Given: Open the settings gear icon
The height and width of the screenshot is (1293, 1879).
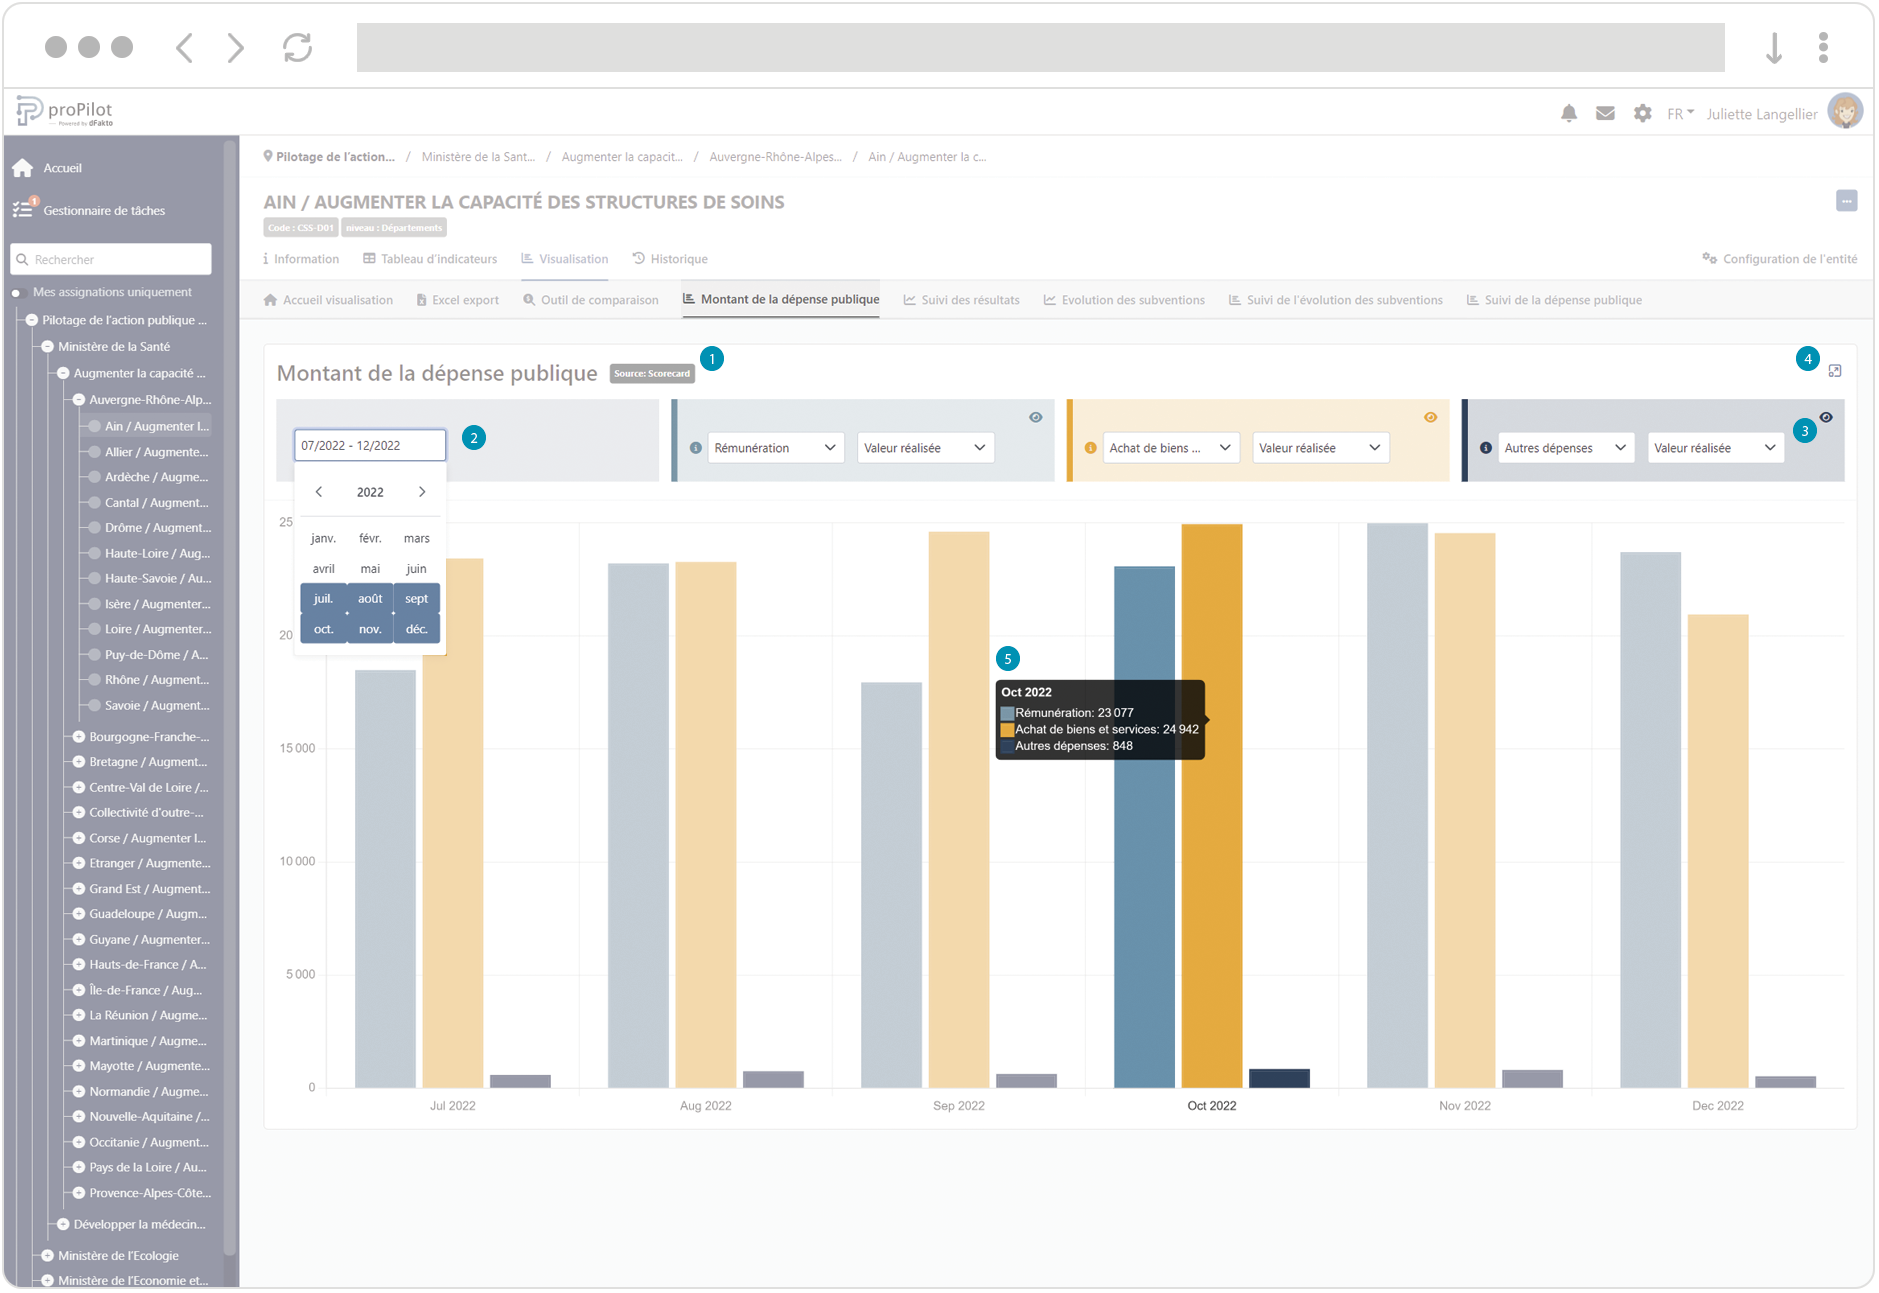Looking at the screenshot, I should click(x=1642, y=114).
